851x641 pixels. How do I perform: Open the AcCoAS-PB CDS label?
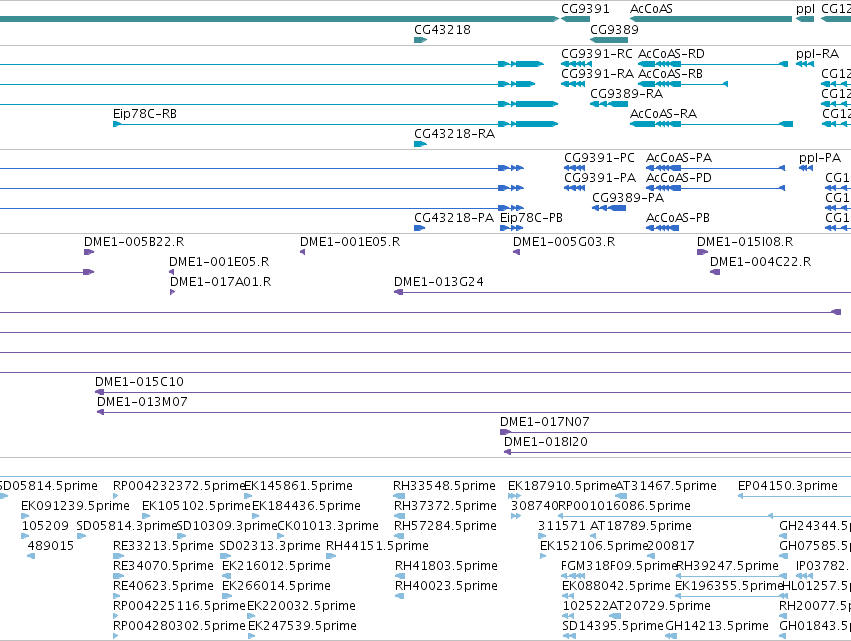(678, 218)
